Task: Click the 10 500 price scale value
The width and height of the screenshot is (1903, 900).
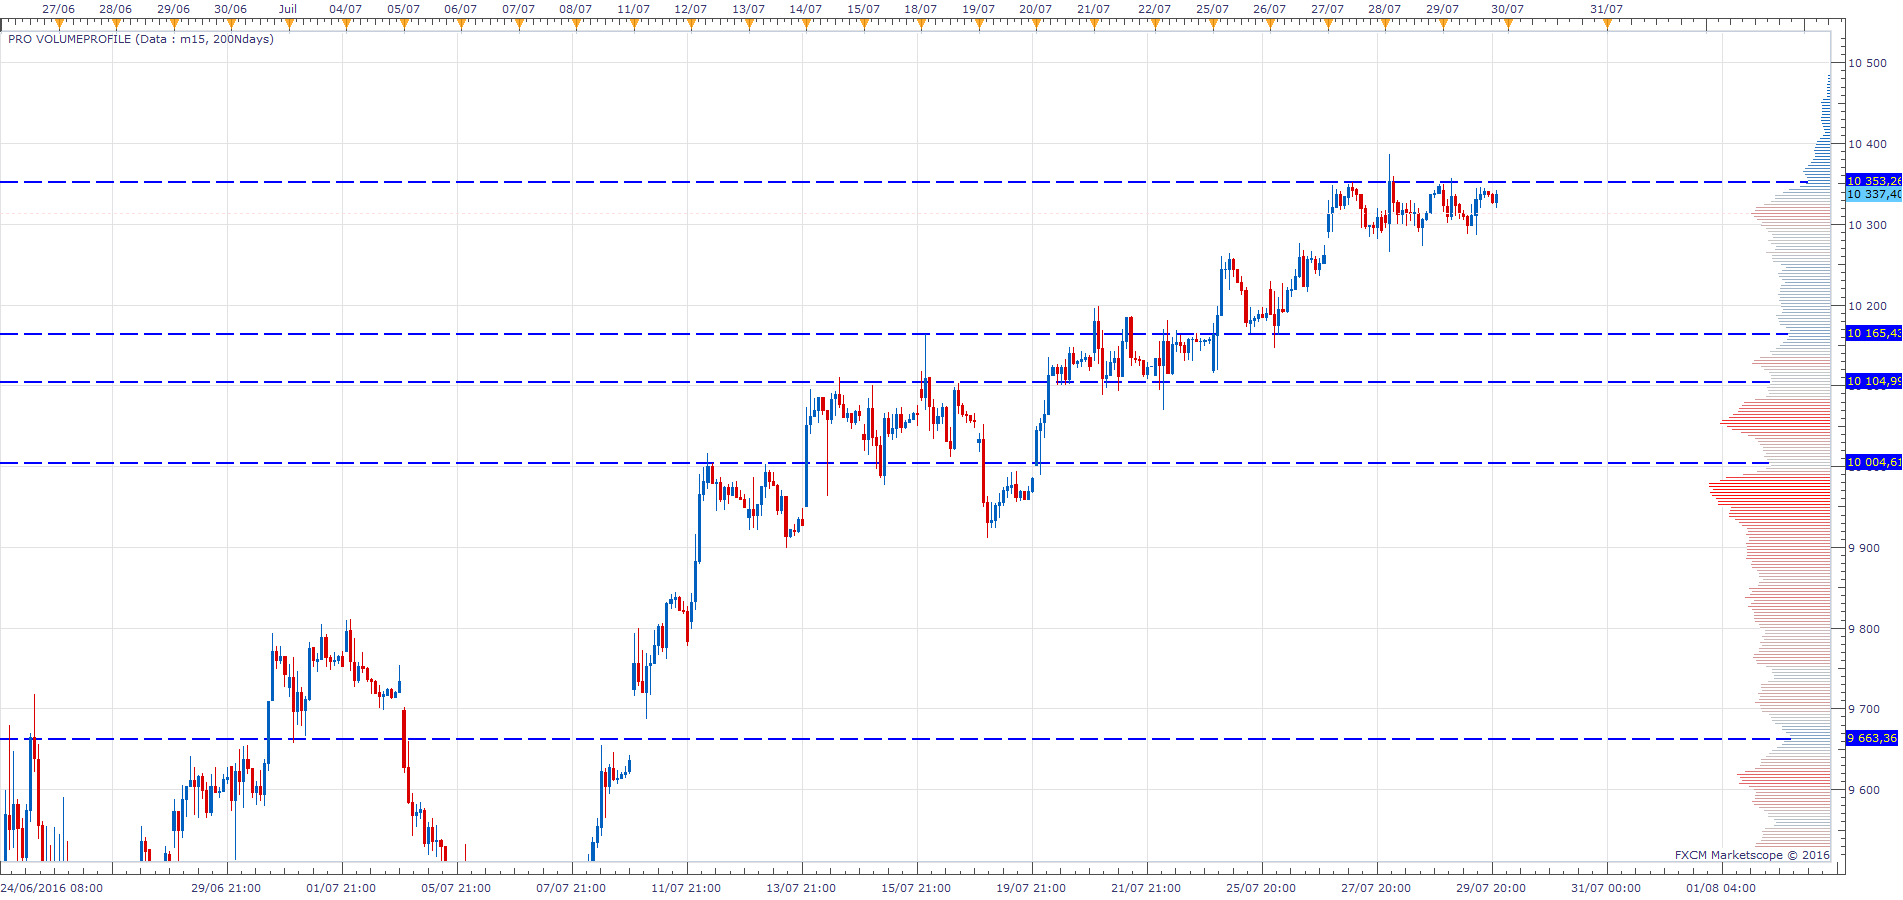Action: point(1867,63)
